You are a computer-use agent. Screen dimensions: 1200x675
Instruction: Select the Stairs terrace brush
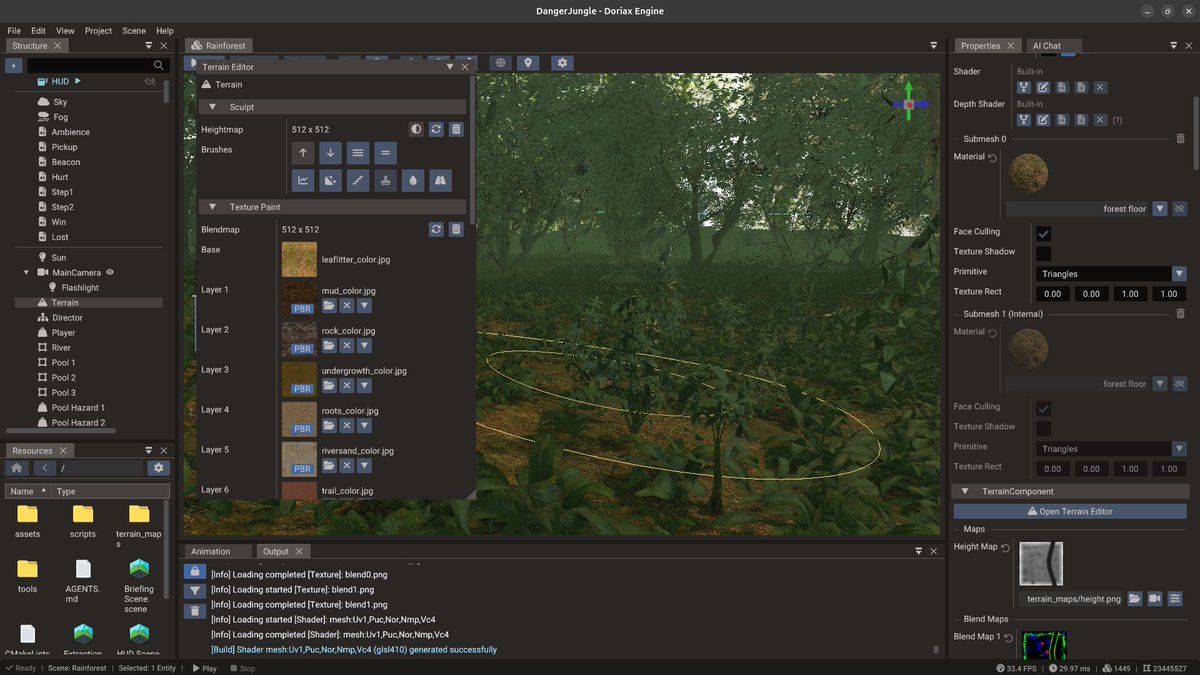358,181
